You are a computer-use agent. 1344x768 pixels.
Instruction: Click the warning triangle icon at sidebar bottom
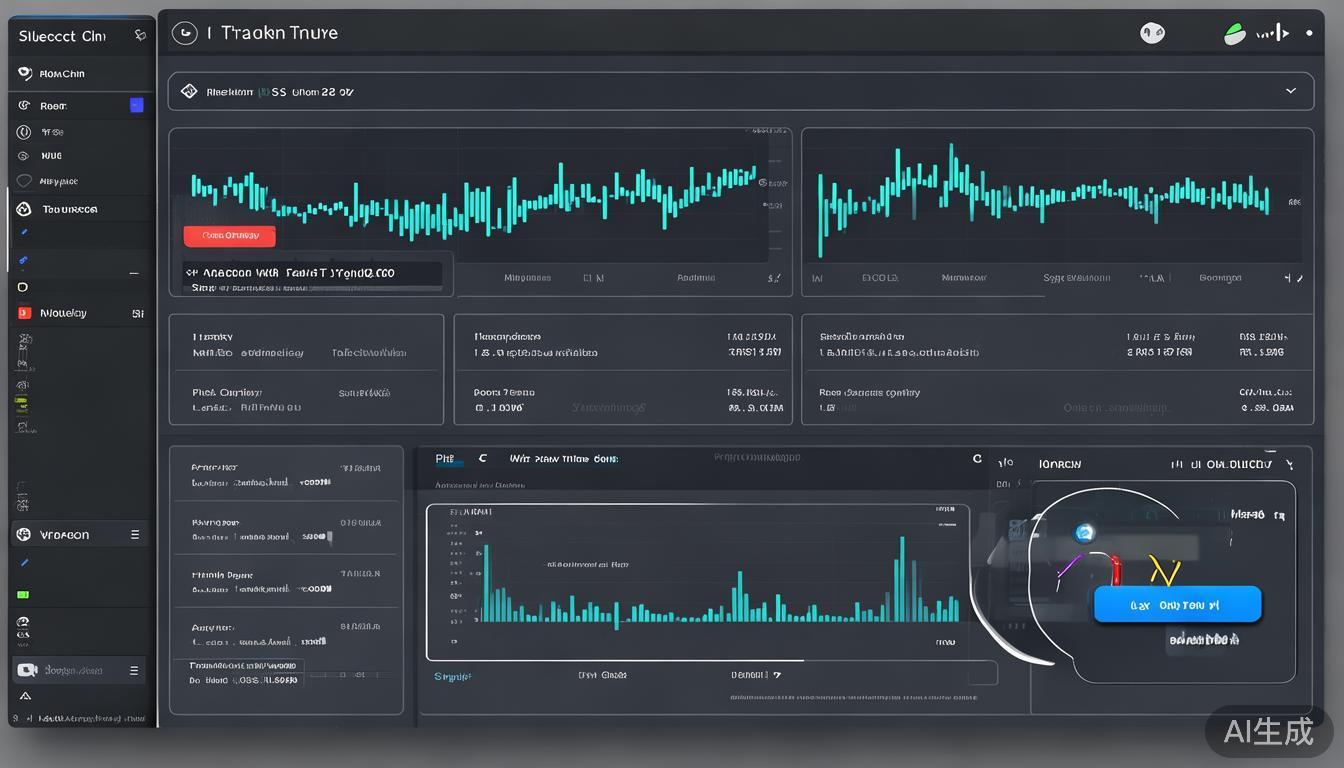click(25, 696)
